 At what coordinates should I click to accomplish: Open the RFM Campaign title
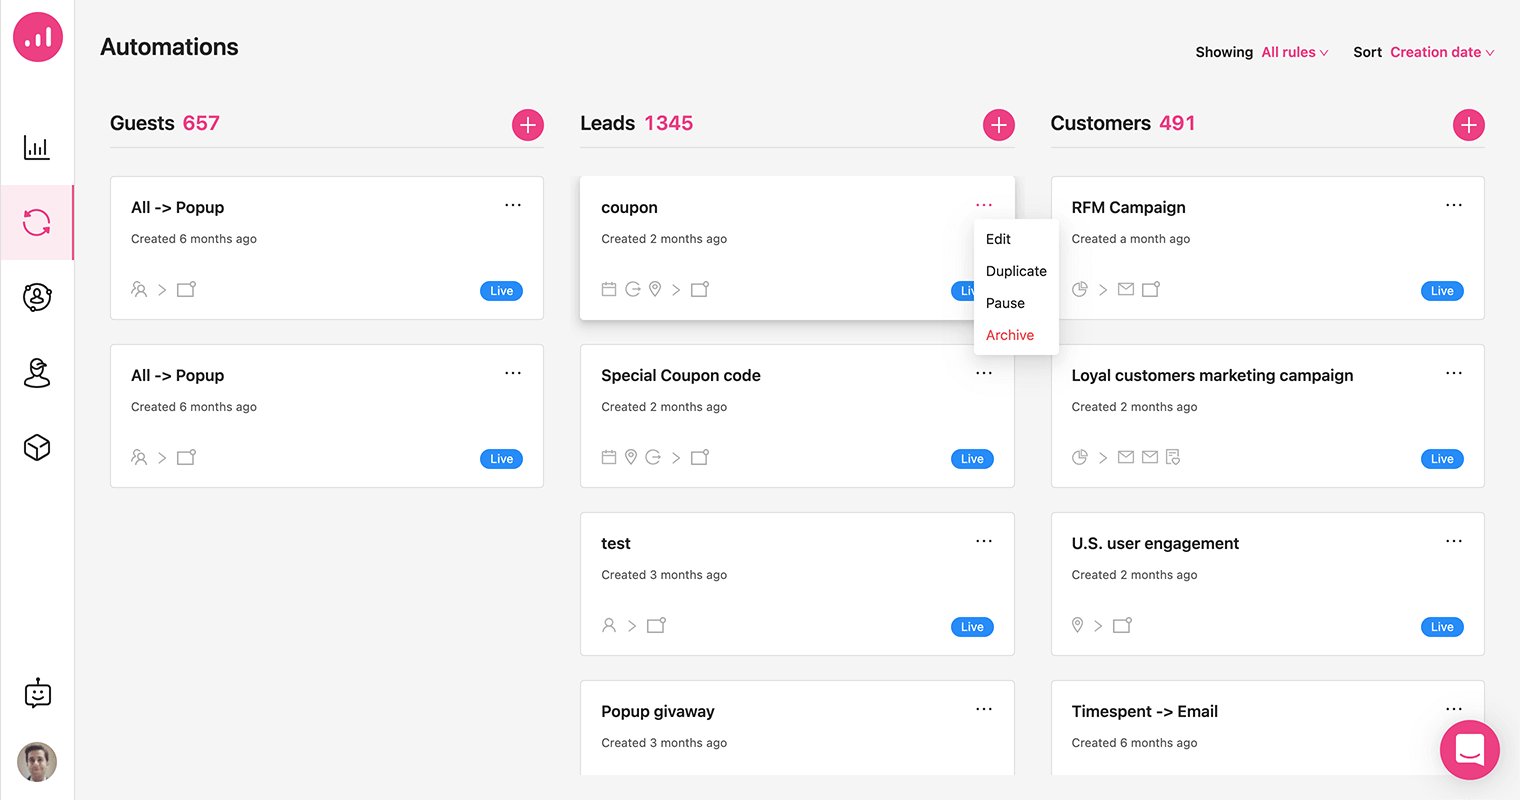(1128, 207)
